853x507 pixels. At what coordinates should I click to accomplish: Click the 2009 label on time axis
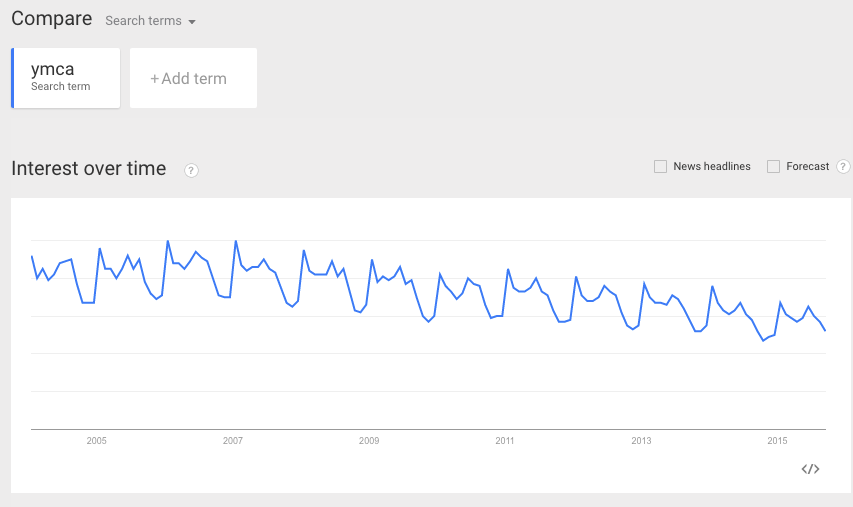[369, 441]
